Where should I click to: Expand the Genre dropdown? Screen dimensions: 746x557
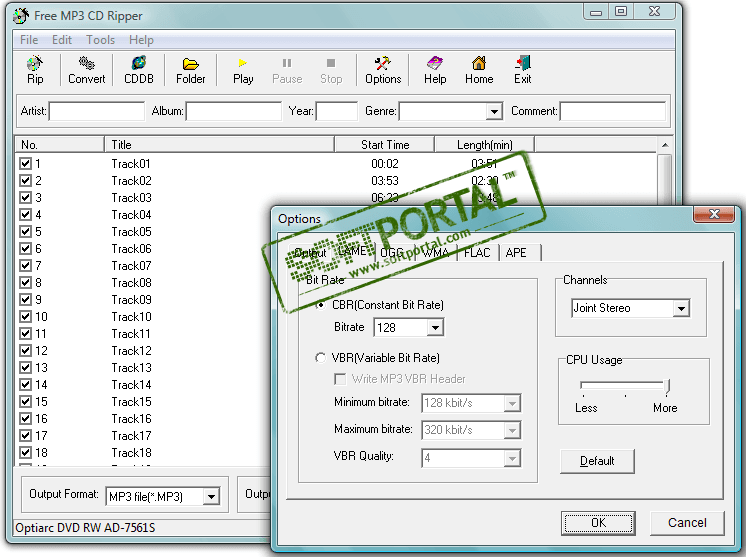pyautogui.click(x=494, y=111)
